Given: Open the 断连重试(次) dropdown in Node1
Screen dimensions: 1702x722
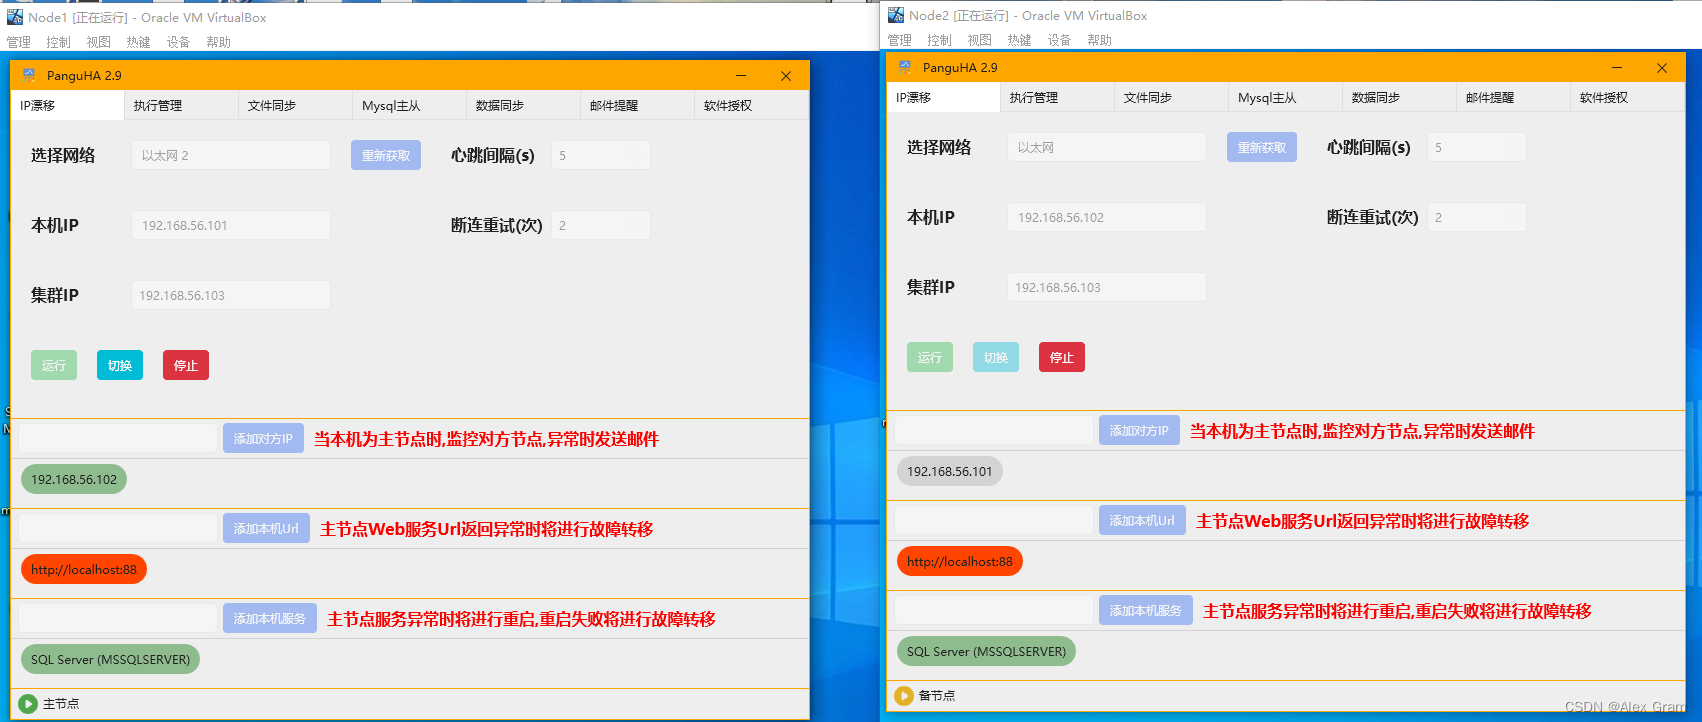Looking at the screenshot, I should click(601, 225).
